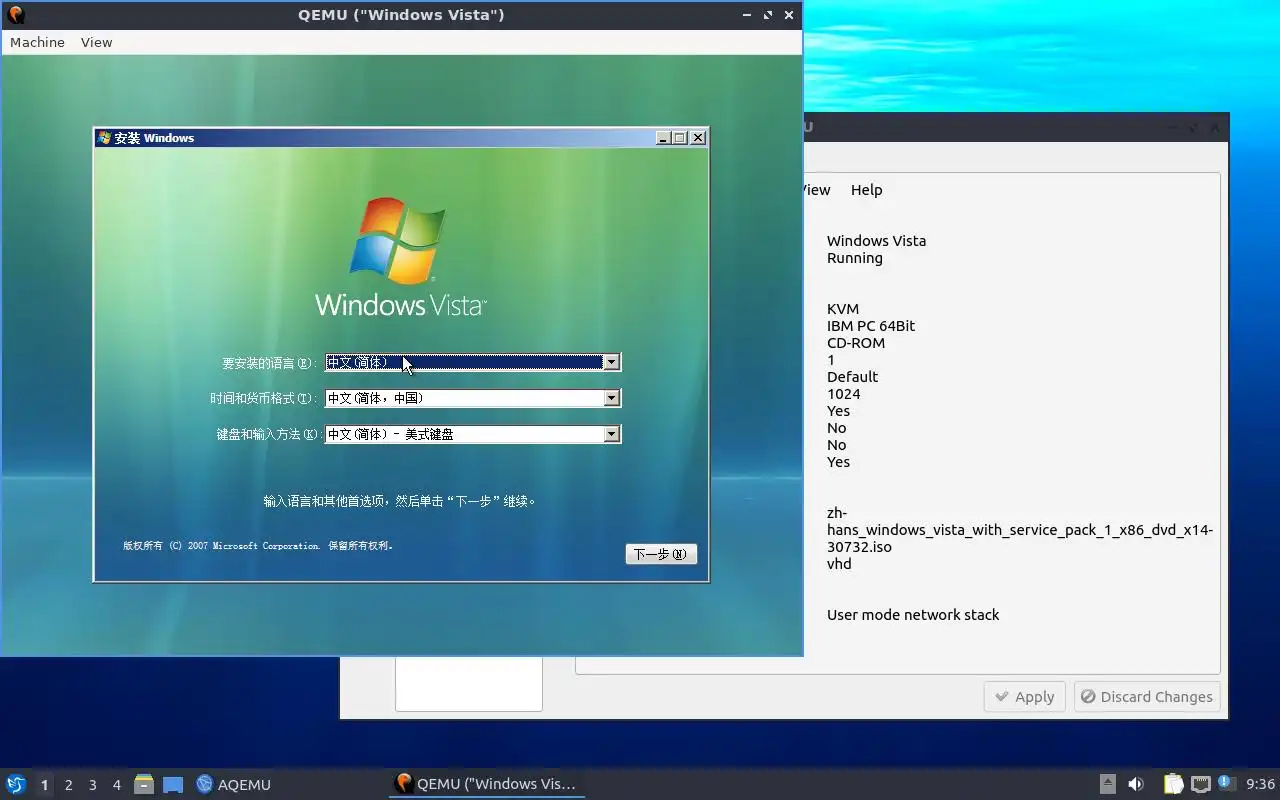
Task: Switch to workspace 4
Action: coord(116,785)
